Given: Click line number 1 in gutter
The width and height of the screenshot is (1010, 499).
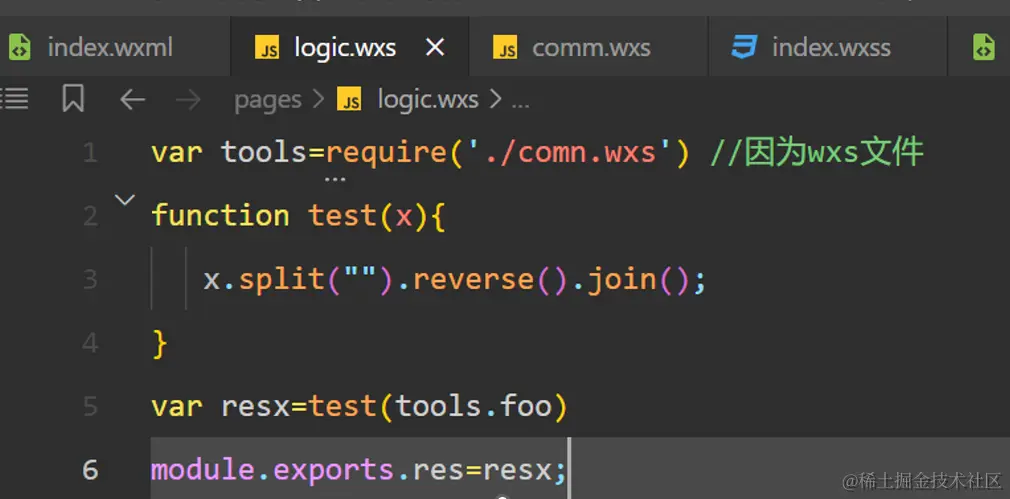Looking at the screenshot, I should click(x=90, y=153).
